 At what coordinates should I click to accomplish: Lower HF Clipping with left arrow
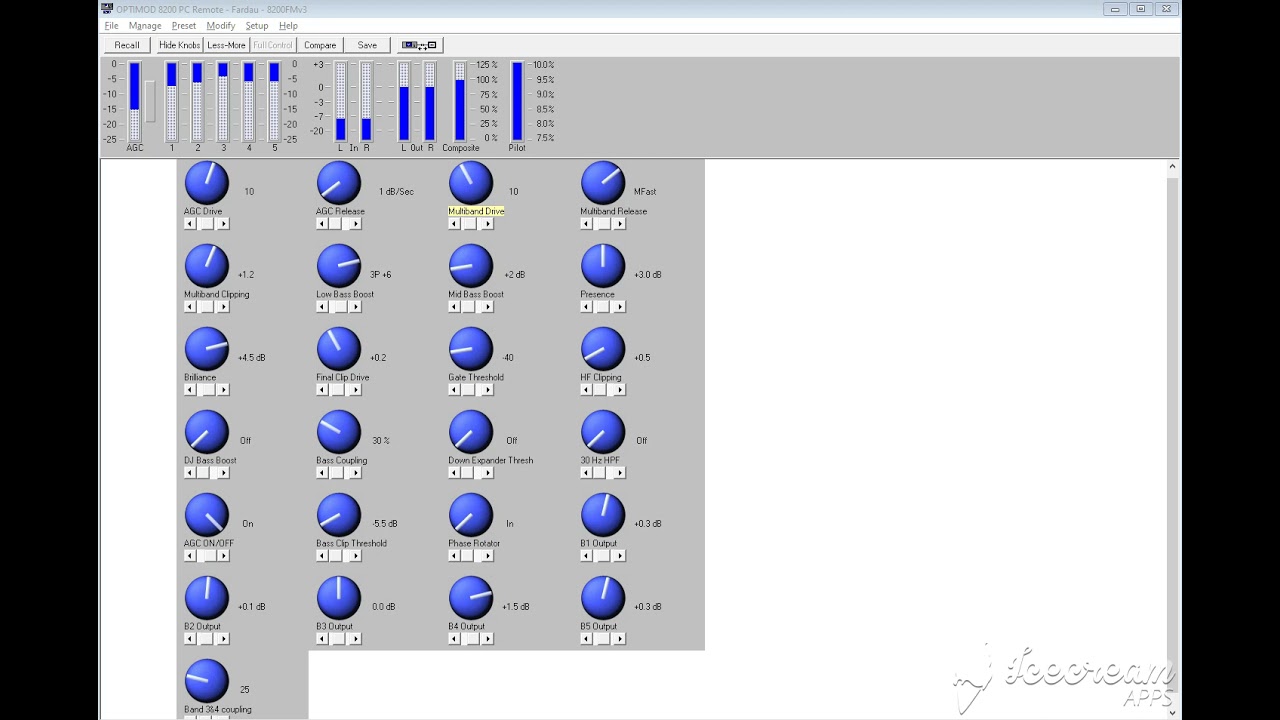[586, 390]
